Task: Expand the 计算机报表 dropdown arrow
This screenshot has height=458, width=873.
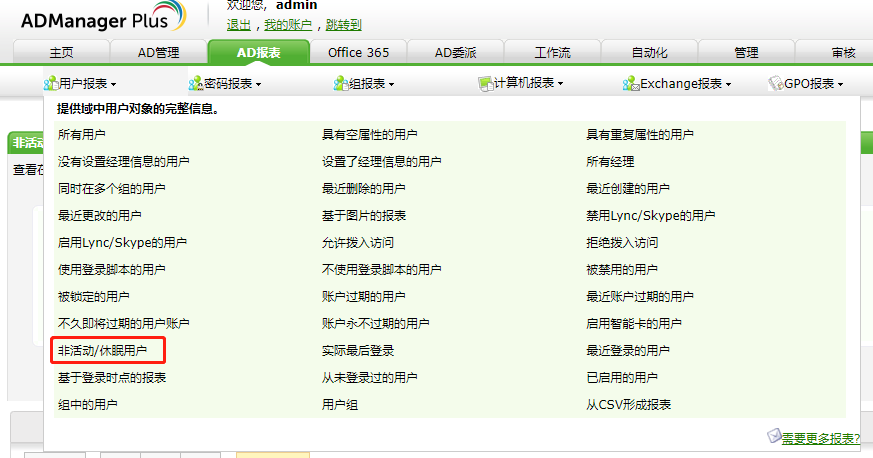Action: tap(561, 83)
